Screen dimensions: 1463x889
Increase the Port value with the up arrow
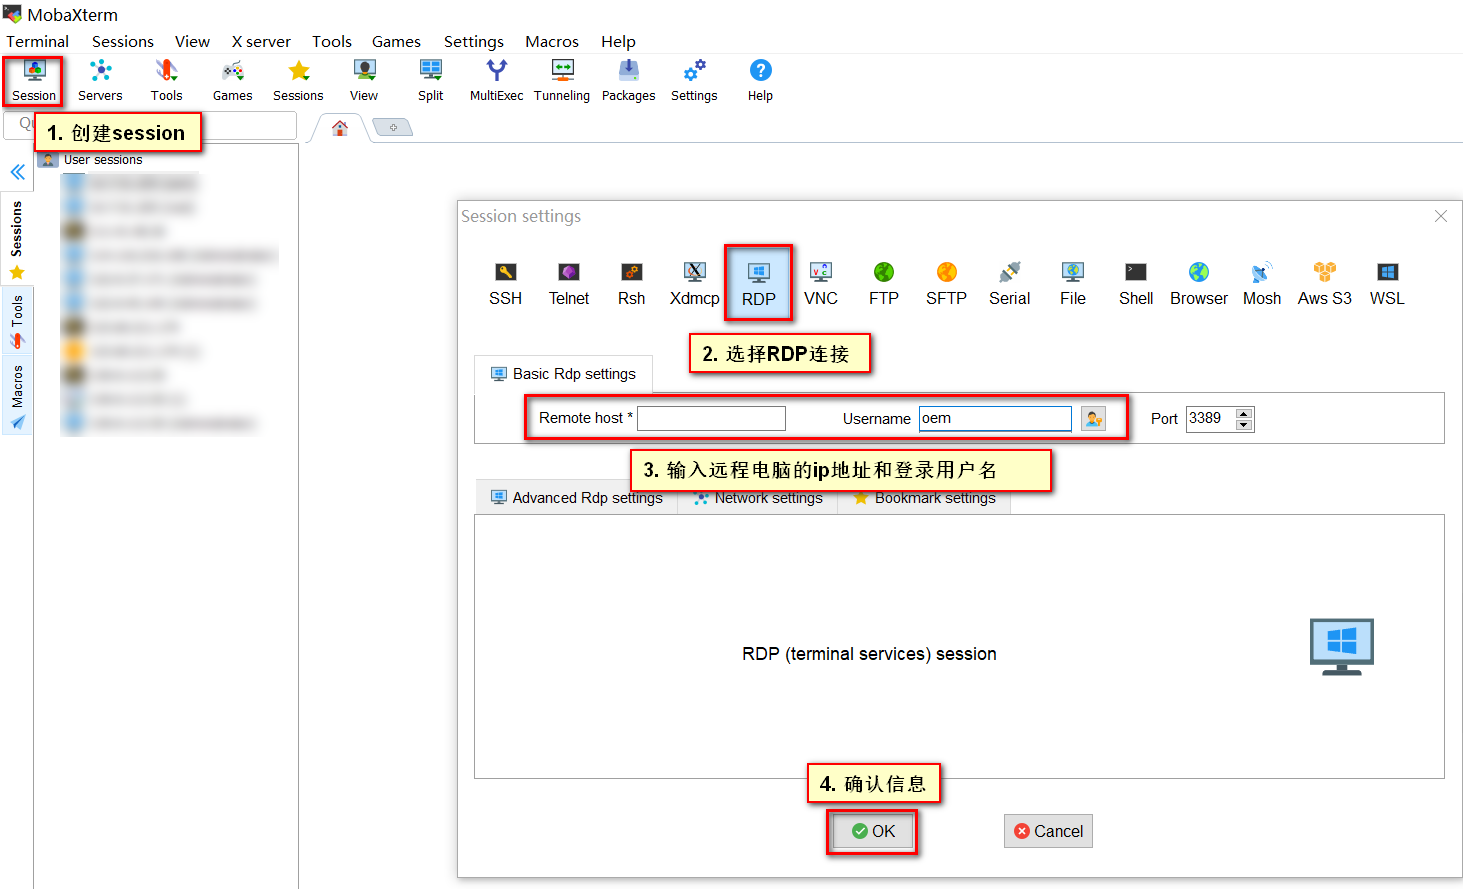click(1243, 413)
